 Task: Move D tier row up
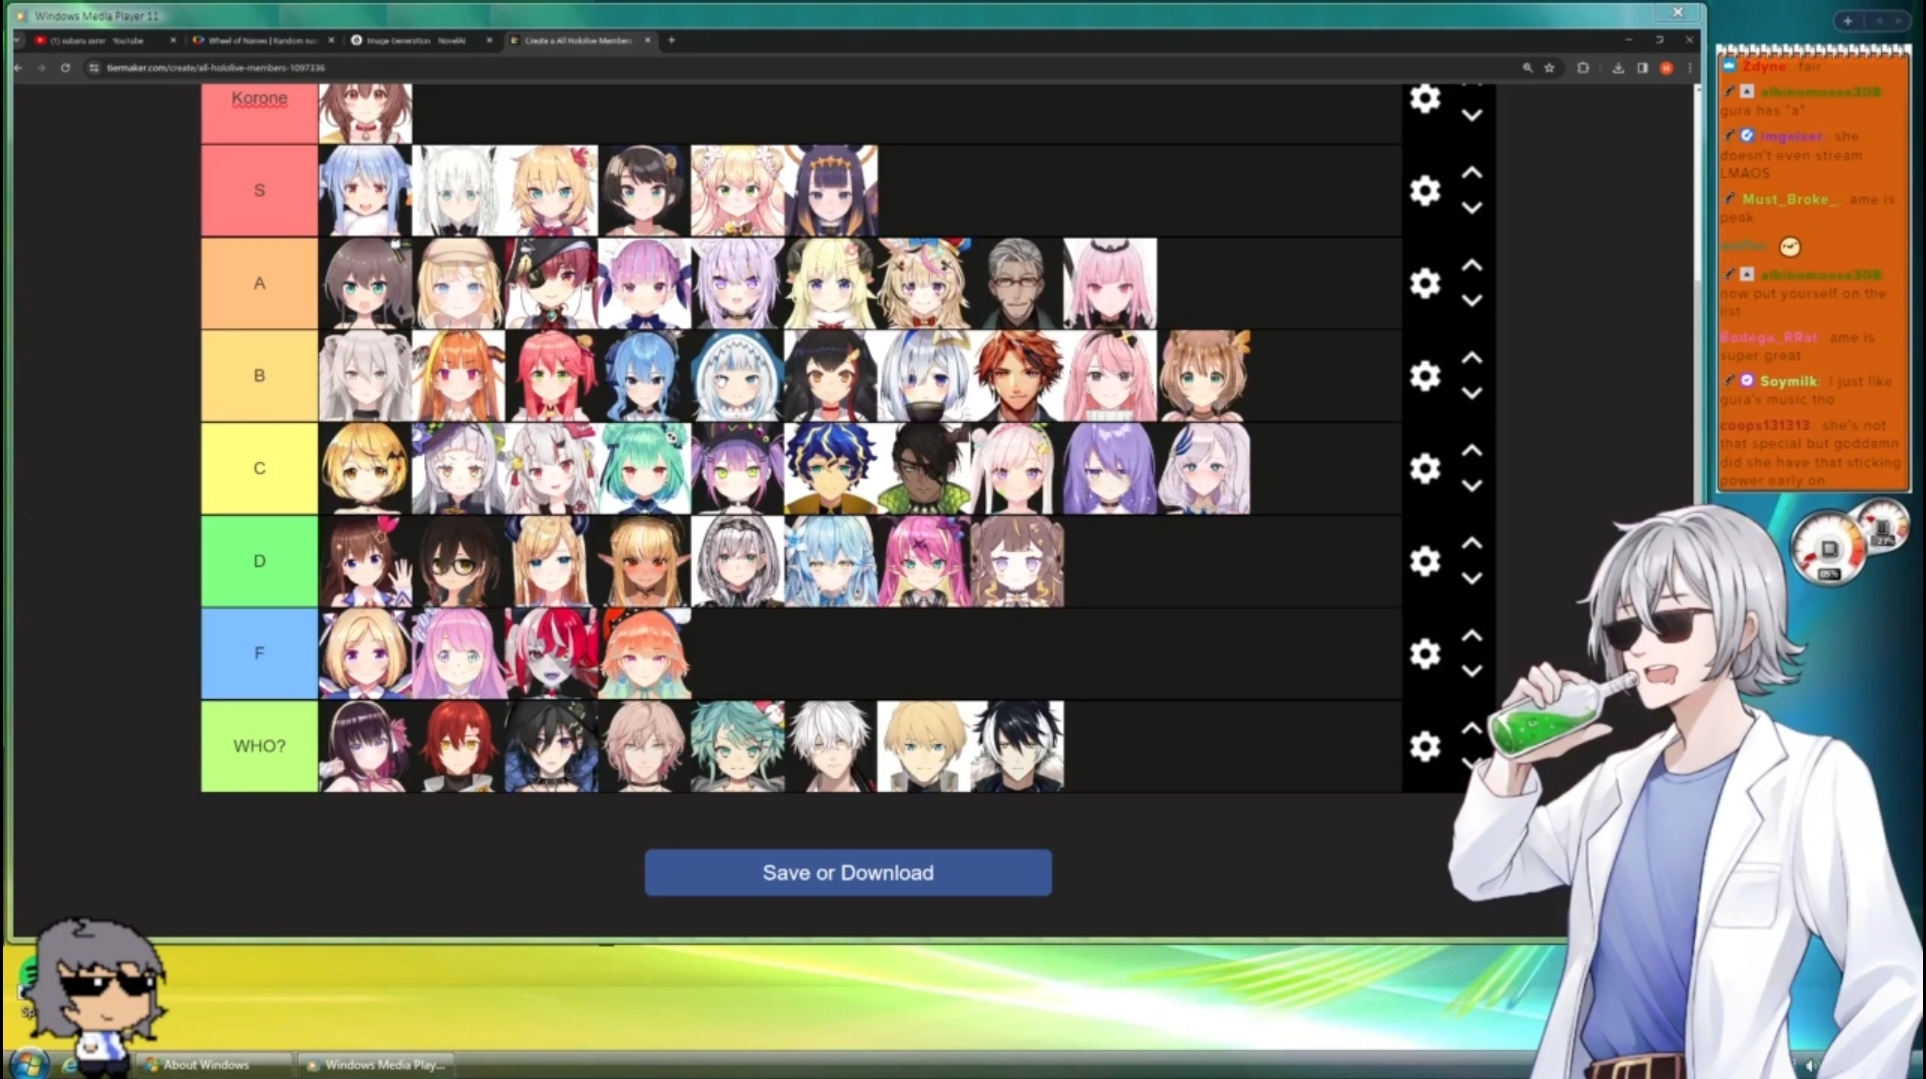[1472, 544]
